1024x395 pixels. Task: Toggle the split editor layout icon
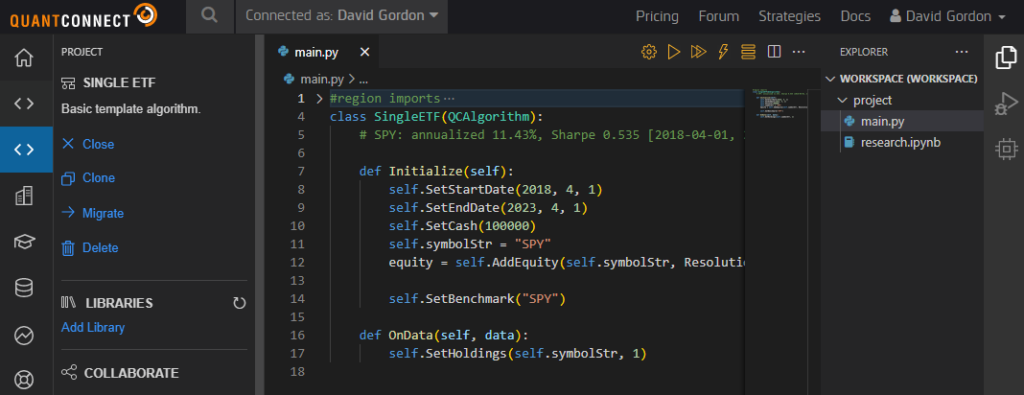(774, 52)
